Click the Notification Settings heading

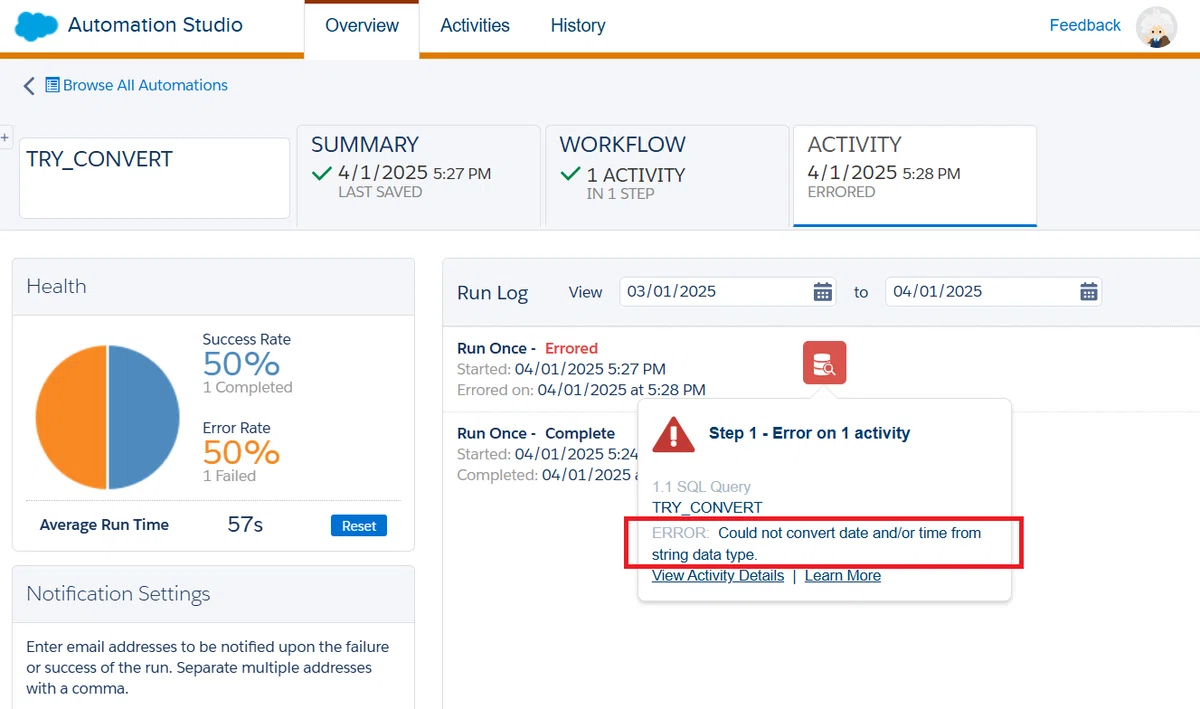pyautogui.click(x=118, y=594)
